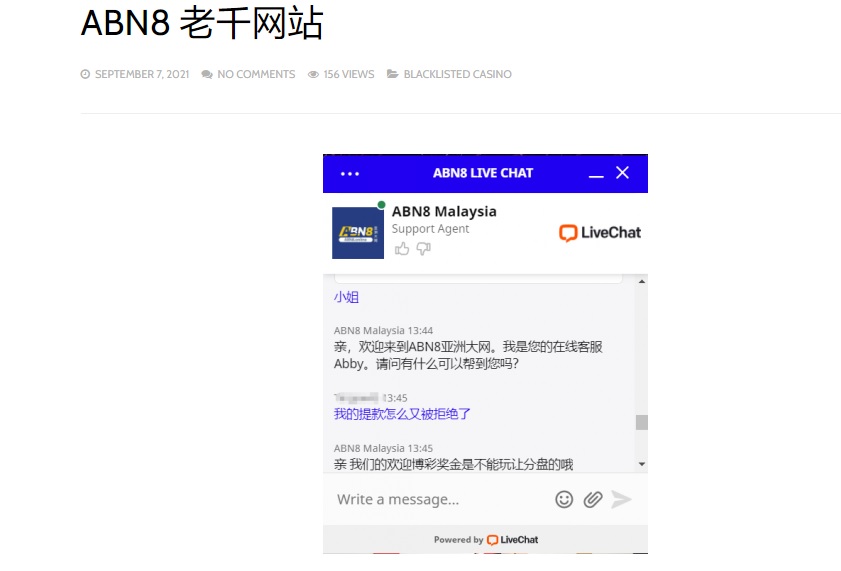Image resolution: width=841 pixels, height=571 pixels.
Task: Open the BLACKLISTED CASINO category link
Action: (458, 74)
